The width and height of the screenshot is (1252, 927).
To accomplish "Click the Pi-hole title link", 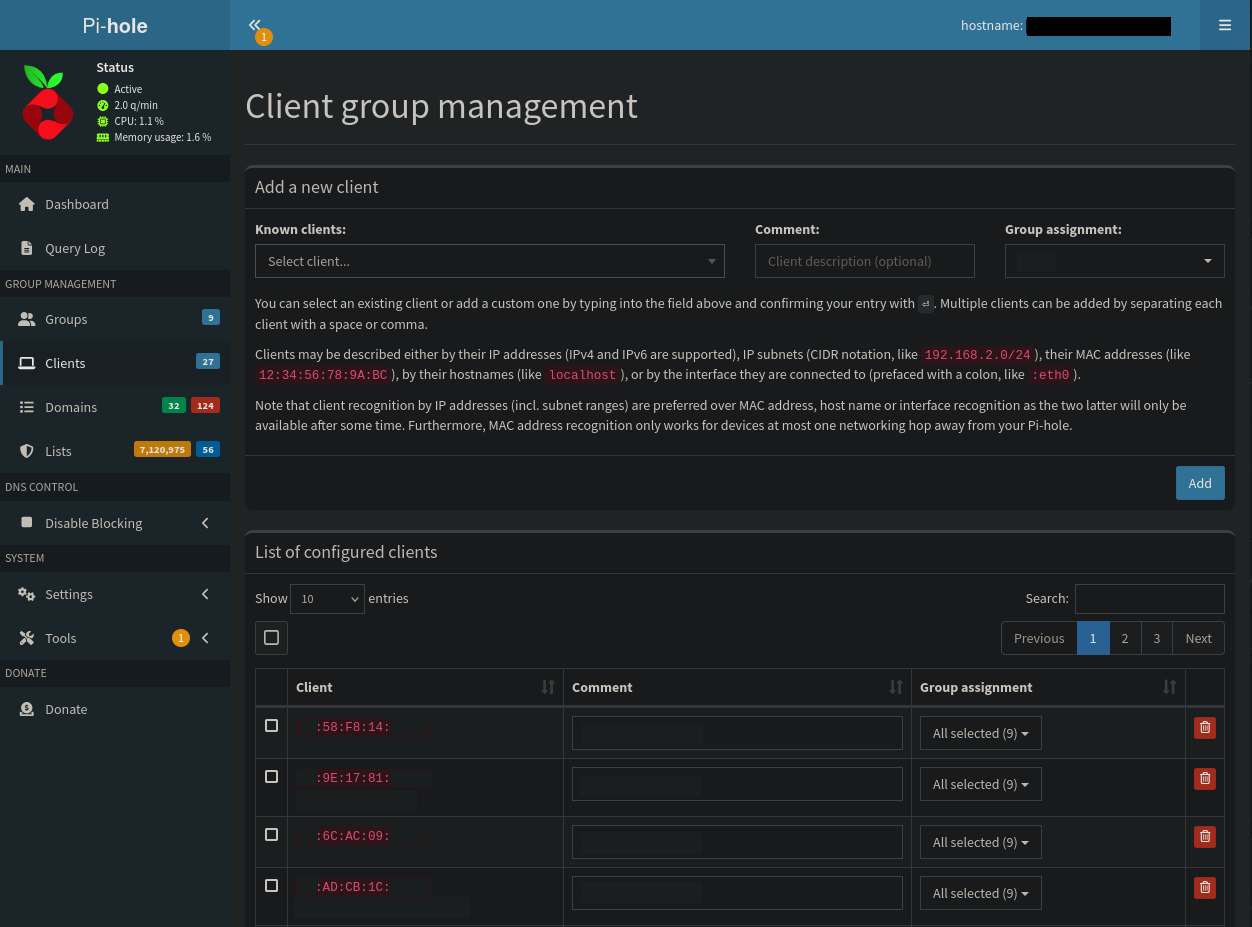I will 115,25.
